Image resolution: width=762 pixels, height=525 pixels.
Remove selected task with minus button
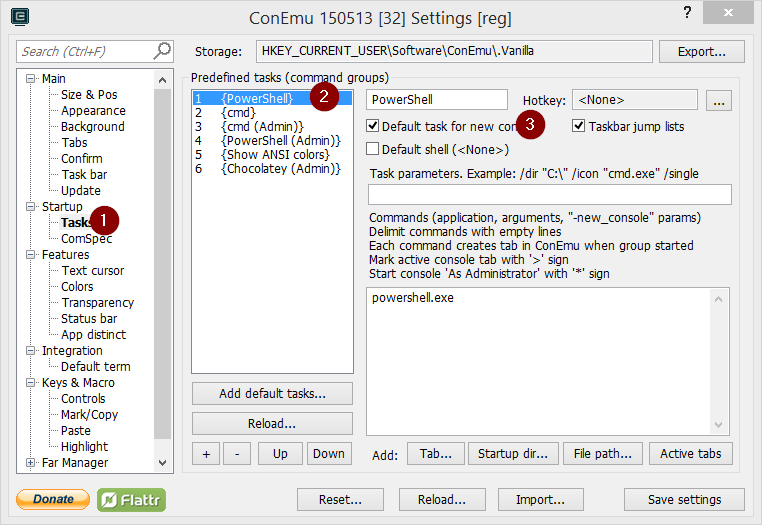coord(237,454)
